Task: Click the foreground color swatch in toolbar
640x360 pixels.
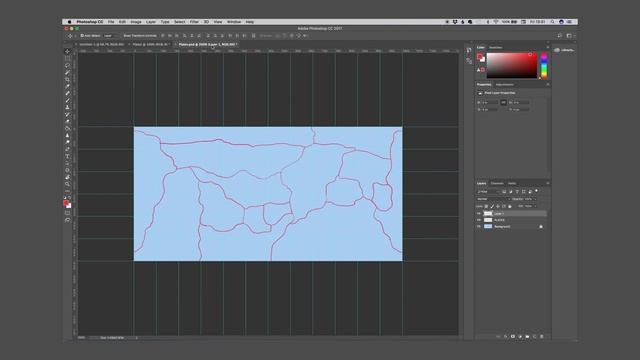Action: tap(66, 203)
